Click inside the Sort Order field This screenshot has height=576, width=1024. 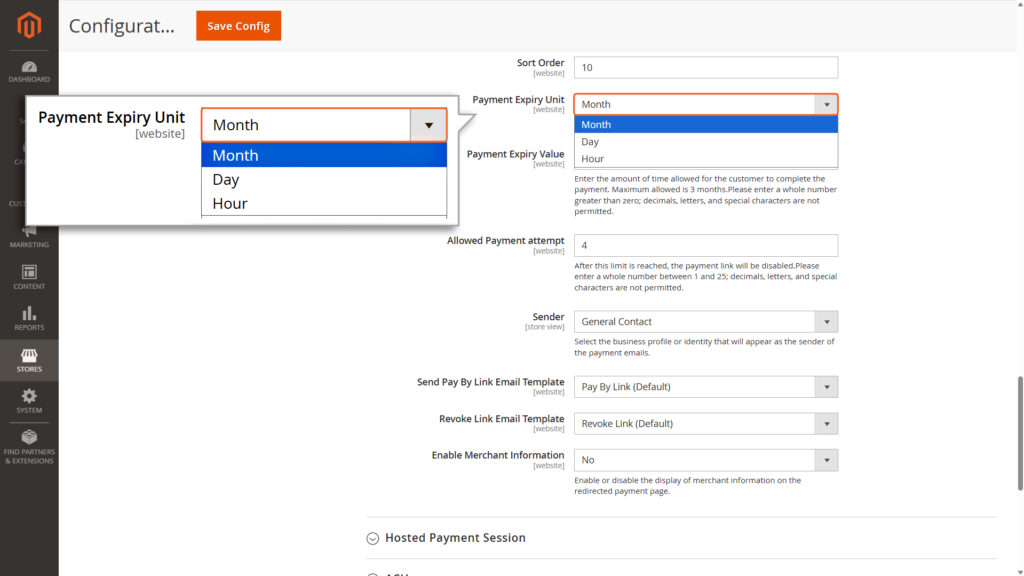705,67
